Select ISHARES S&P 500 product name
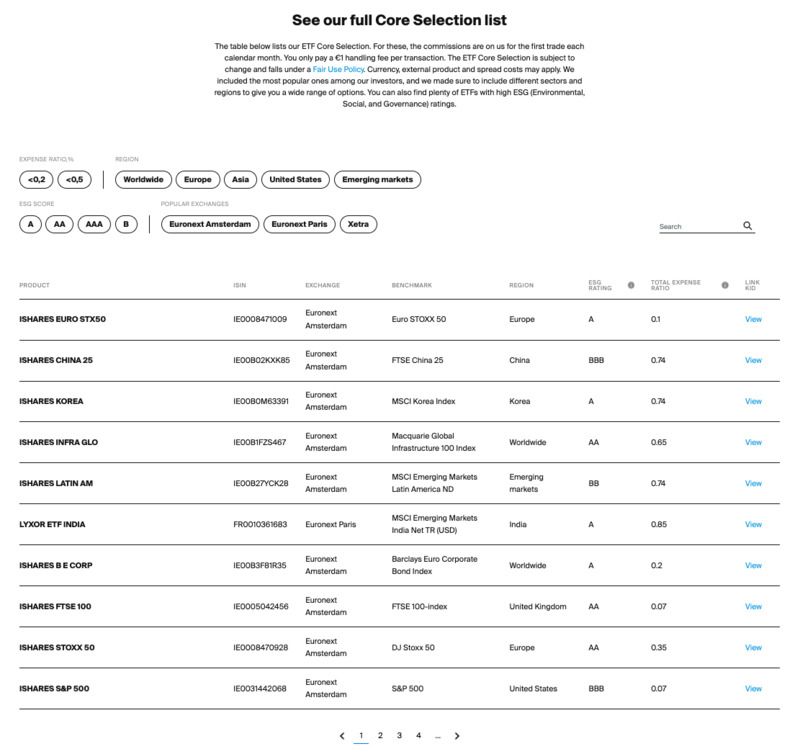Image resolution: width=800 pixels, height=754 pixels. [x=54, y=689]
